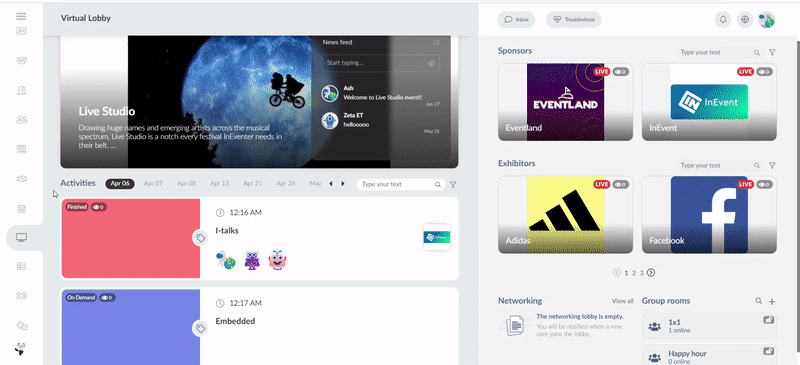800x365 pixels.
Task: Open the Eventland sponsor card
Action: [x=565, y=102]
